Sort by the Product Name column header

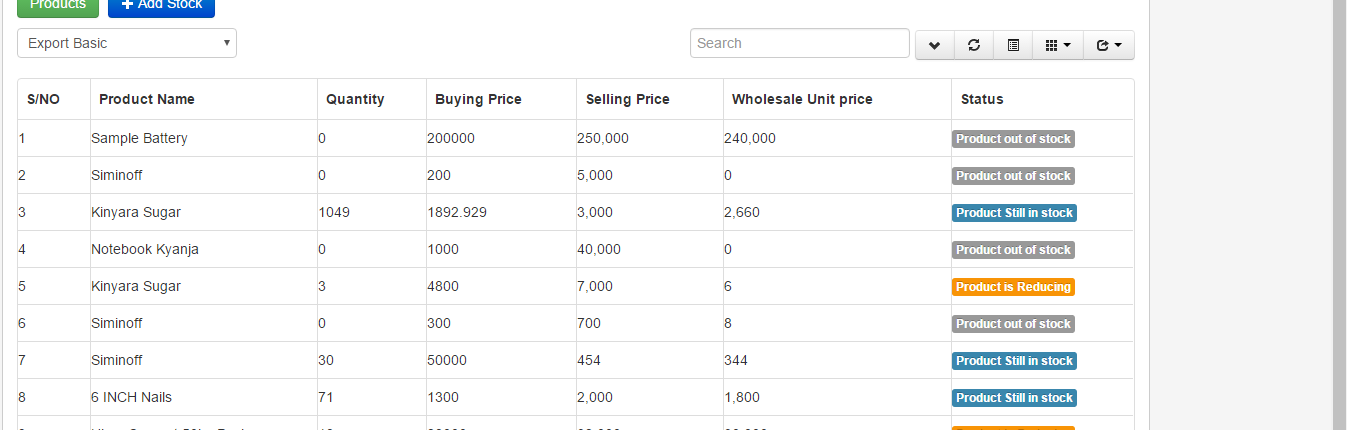147,99
